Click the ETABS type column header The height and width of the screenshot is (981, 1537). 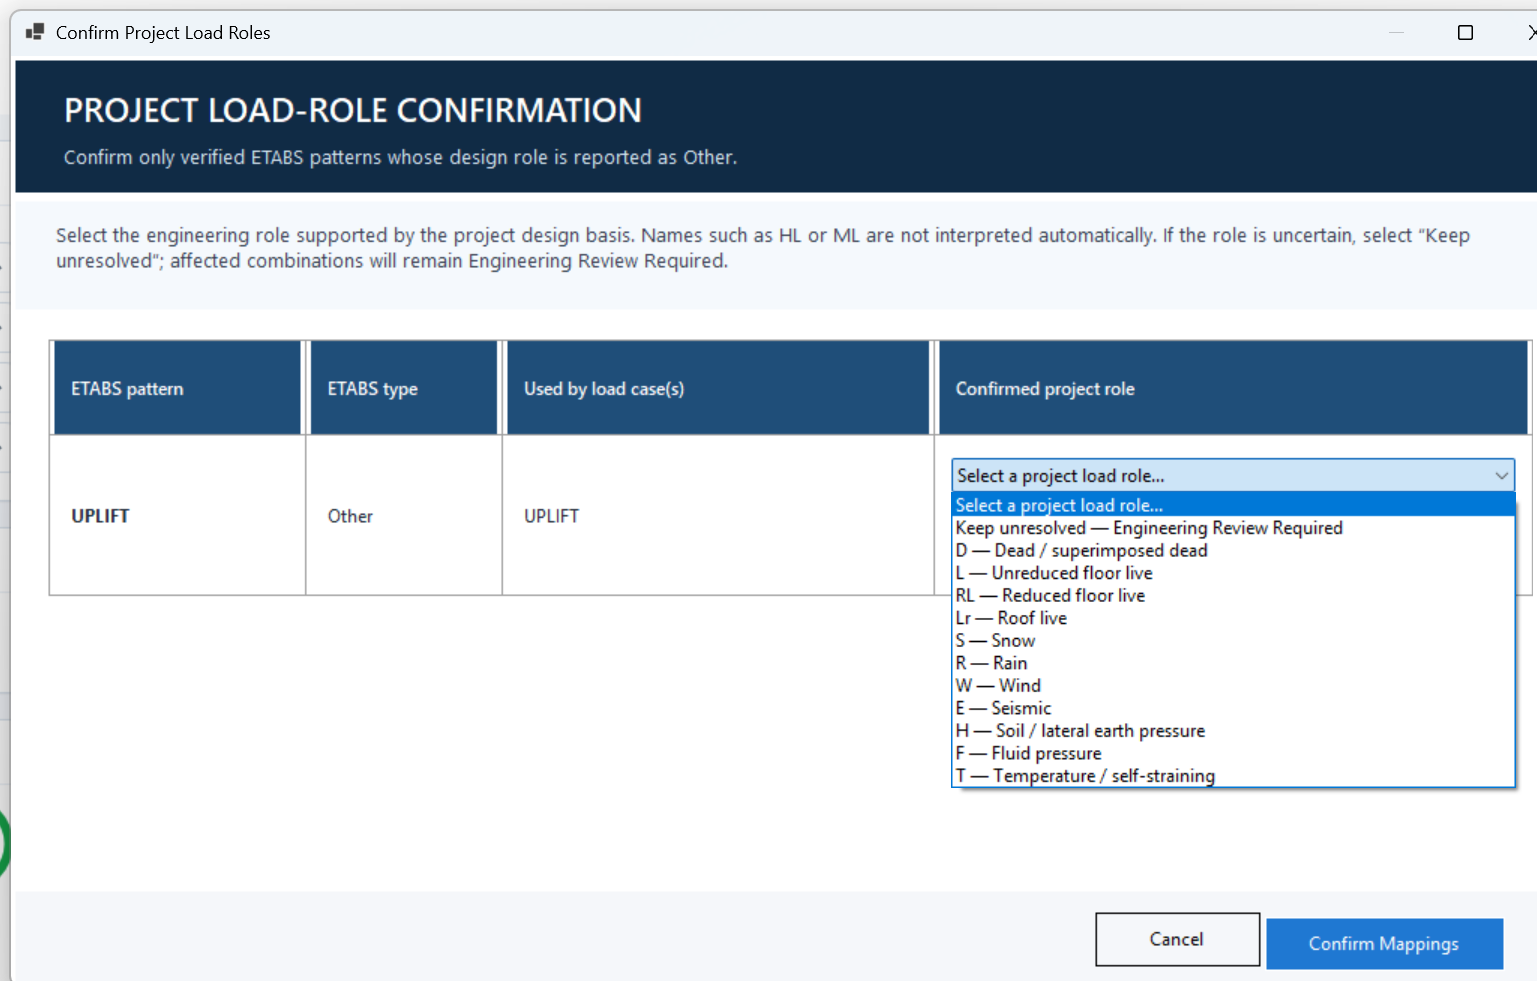[x=404, y=388]
